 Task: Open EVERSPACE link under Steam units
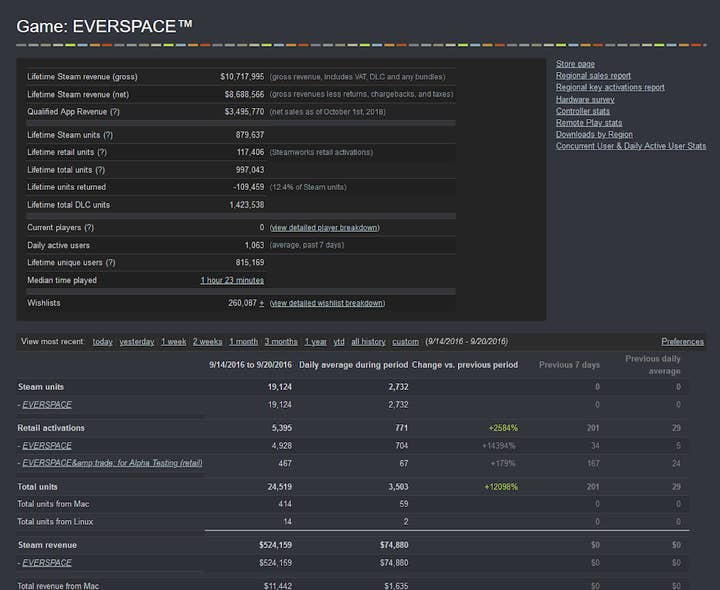click(x=47, y=405)
